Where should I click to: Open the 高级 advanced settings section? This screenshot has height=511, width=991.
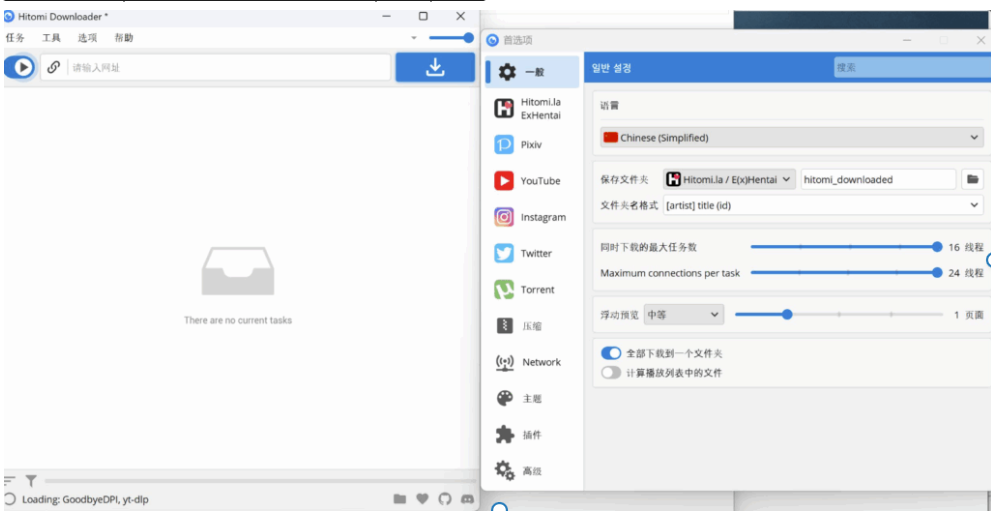pyautogui.click(x=532, y=471)
